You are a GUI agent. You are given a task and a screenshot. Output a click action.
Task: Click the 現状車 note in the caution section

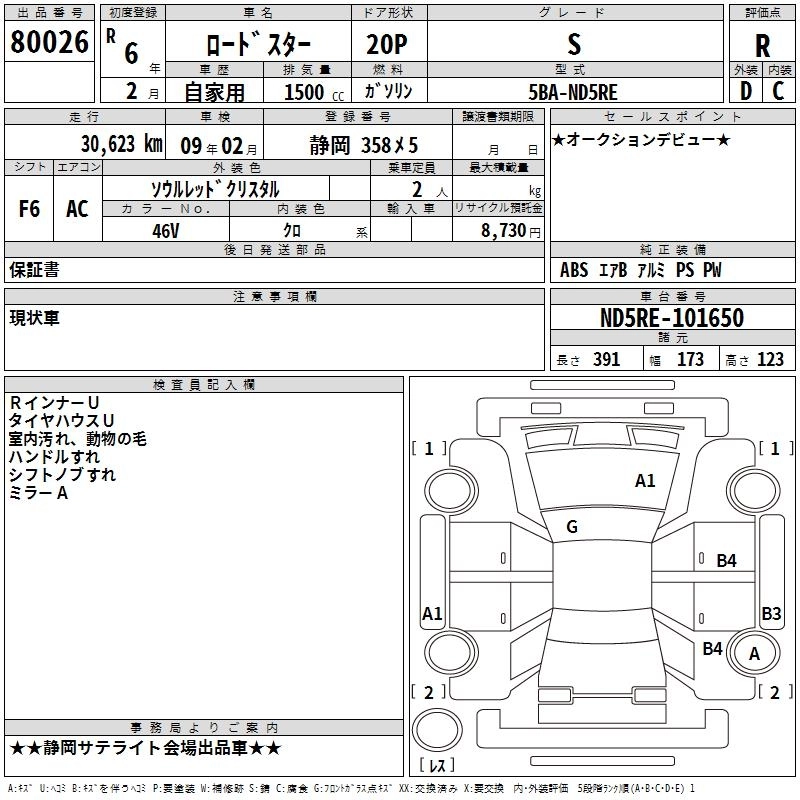[35, 318]
